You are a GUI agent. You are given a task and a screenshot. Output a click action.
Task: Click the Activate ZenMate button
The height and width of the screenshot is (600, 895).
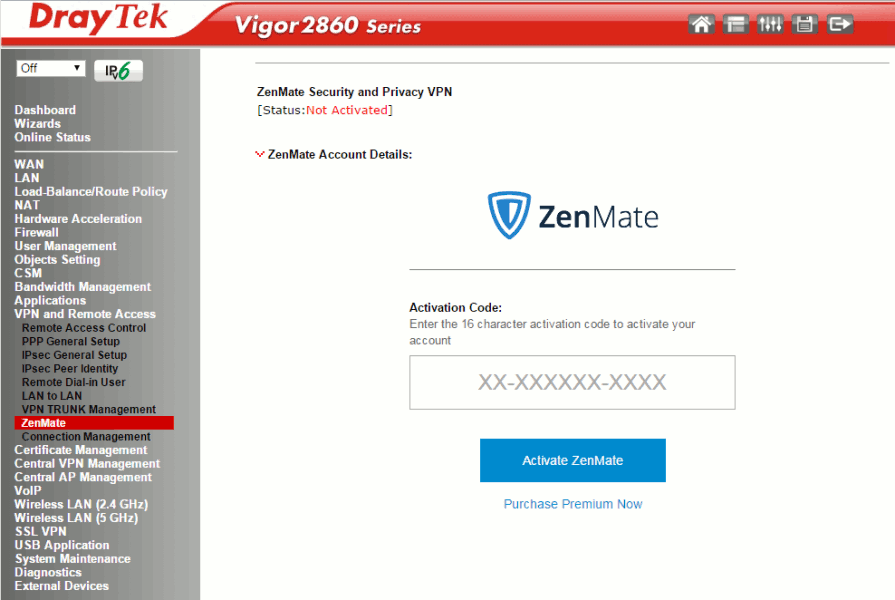click(573, 460)
